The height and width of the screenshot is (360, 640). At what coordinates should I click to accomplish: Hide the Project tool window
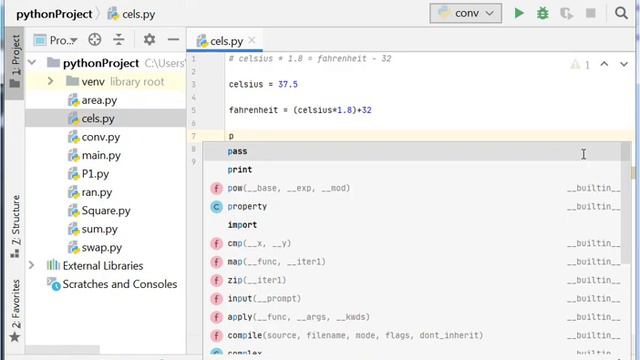173,40
